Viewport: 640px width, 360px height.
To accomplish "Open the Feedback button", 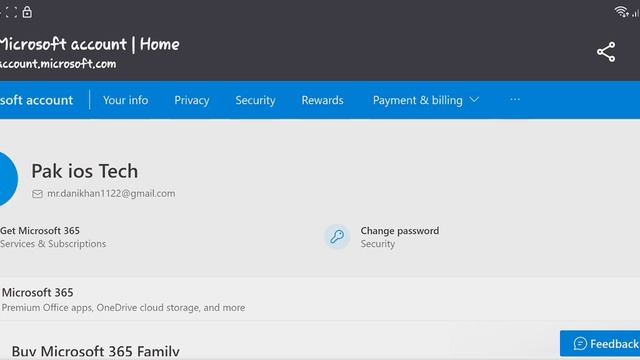I will 600,344.
